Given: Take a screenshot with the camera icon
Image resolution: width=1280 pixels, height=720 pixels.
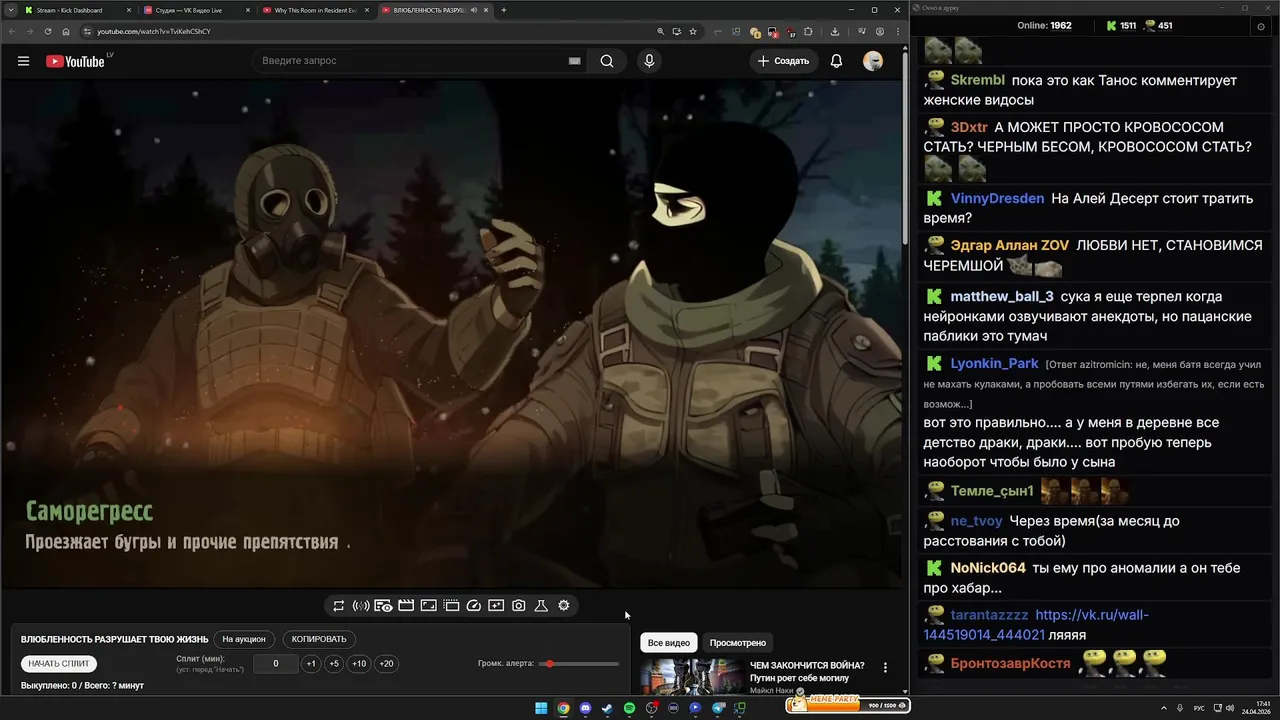Looking at the screenshot, I should pyautogui.click(x=519, y=605).
